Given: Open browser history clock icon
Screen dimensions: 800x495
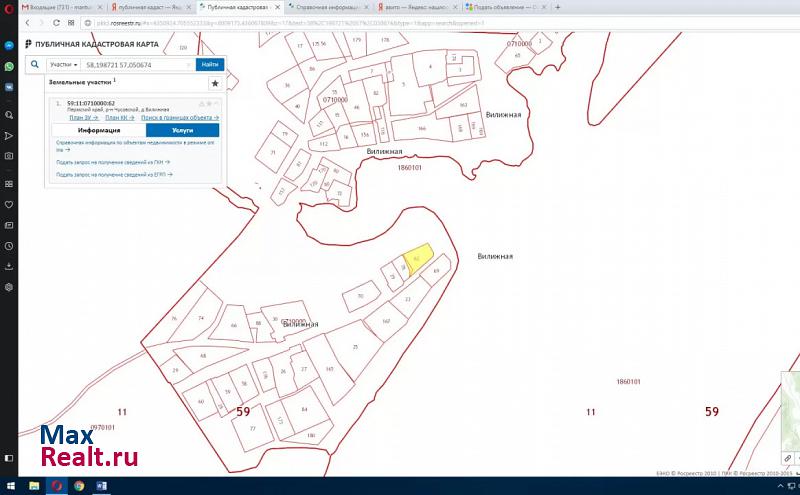Looking at the screenshot, I should (8, 245).
